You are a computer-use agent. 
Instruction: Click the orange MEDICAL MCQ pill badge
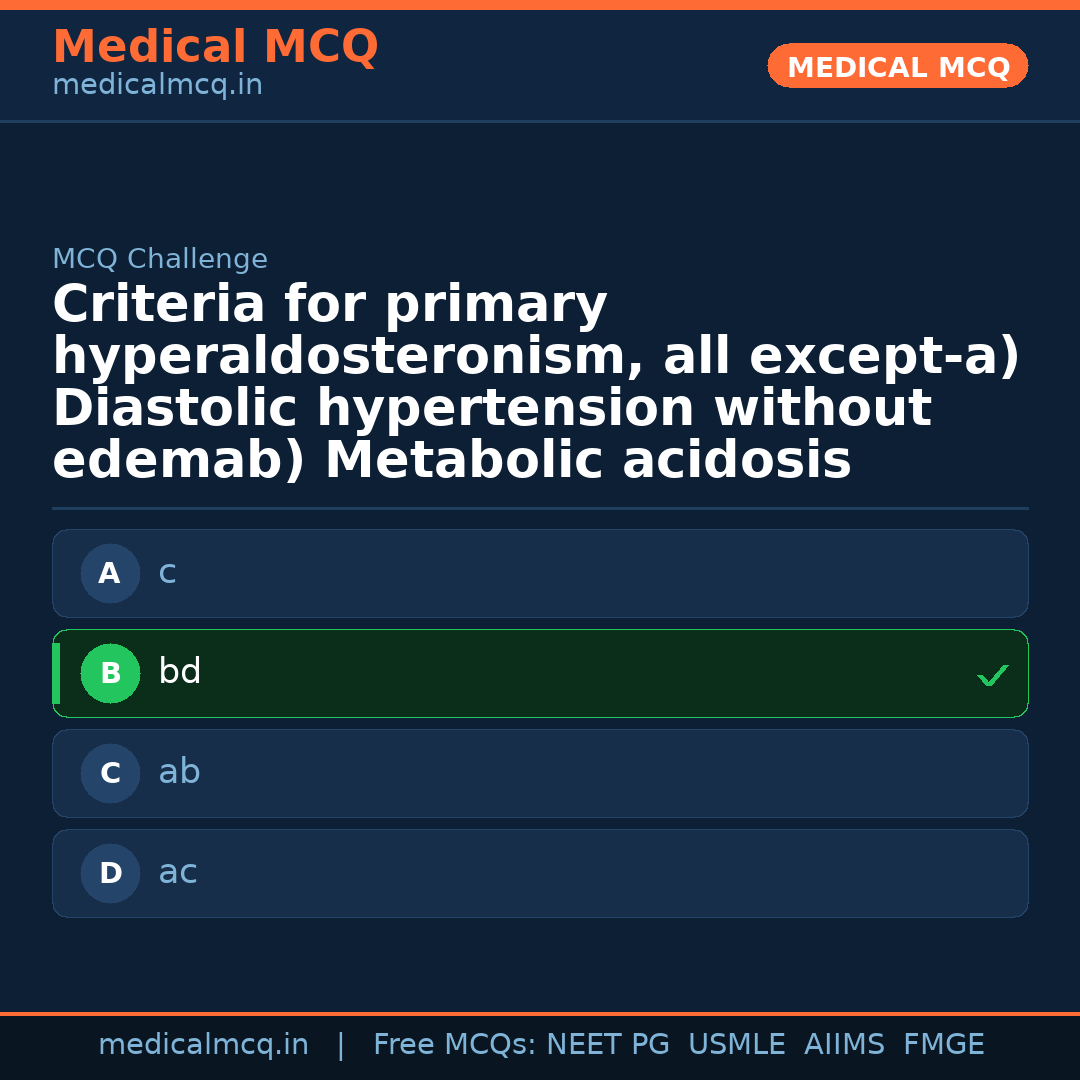point(897,66)
